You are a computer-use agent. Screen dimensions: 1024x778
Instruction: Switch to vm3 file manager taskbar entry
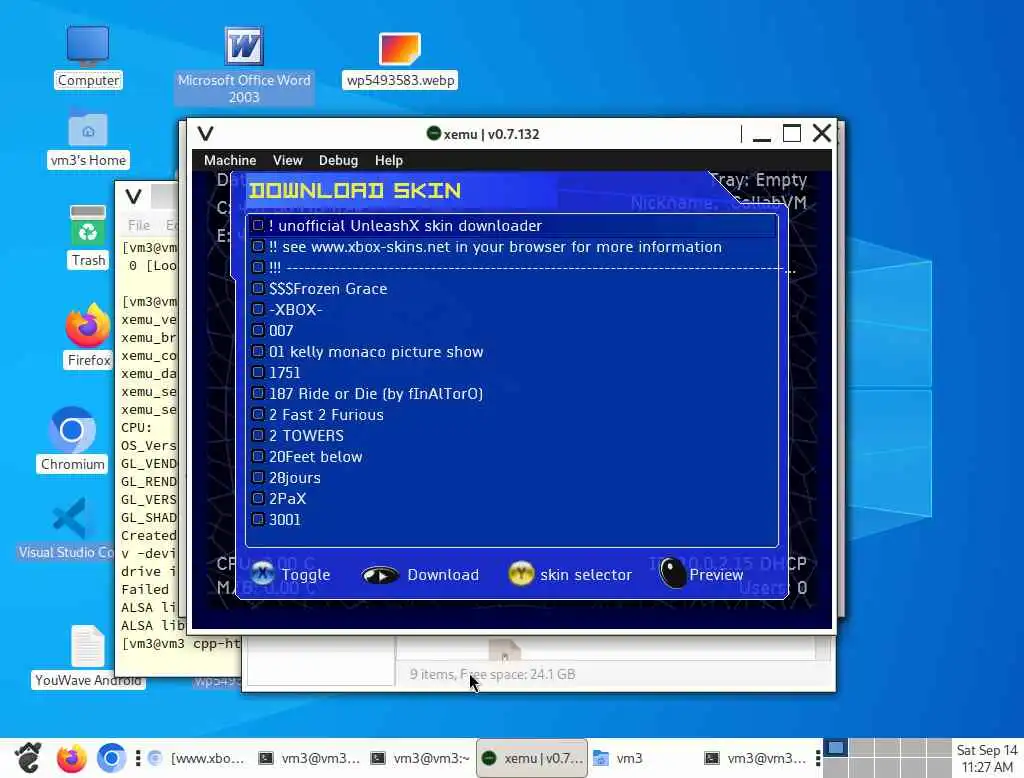(x=643, y=758)
